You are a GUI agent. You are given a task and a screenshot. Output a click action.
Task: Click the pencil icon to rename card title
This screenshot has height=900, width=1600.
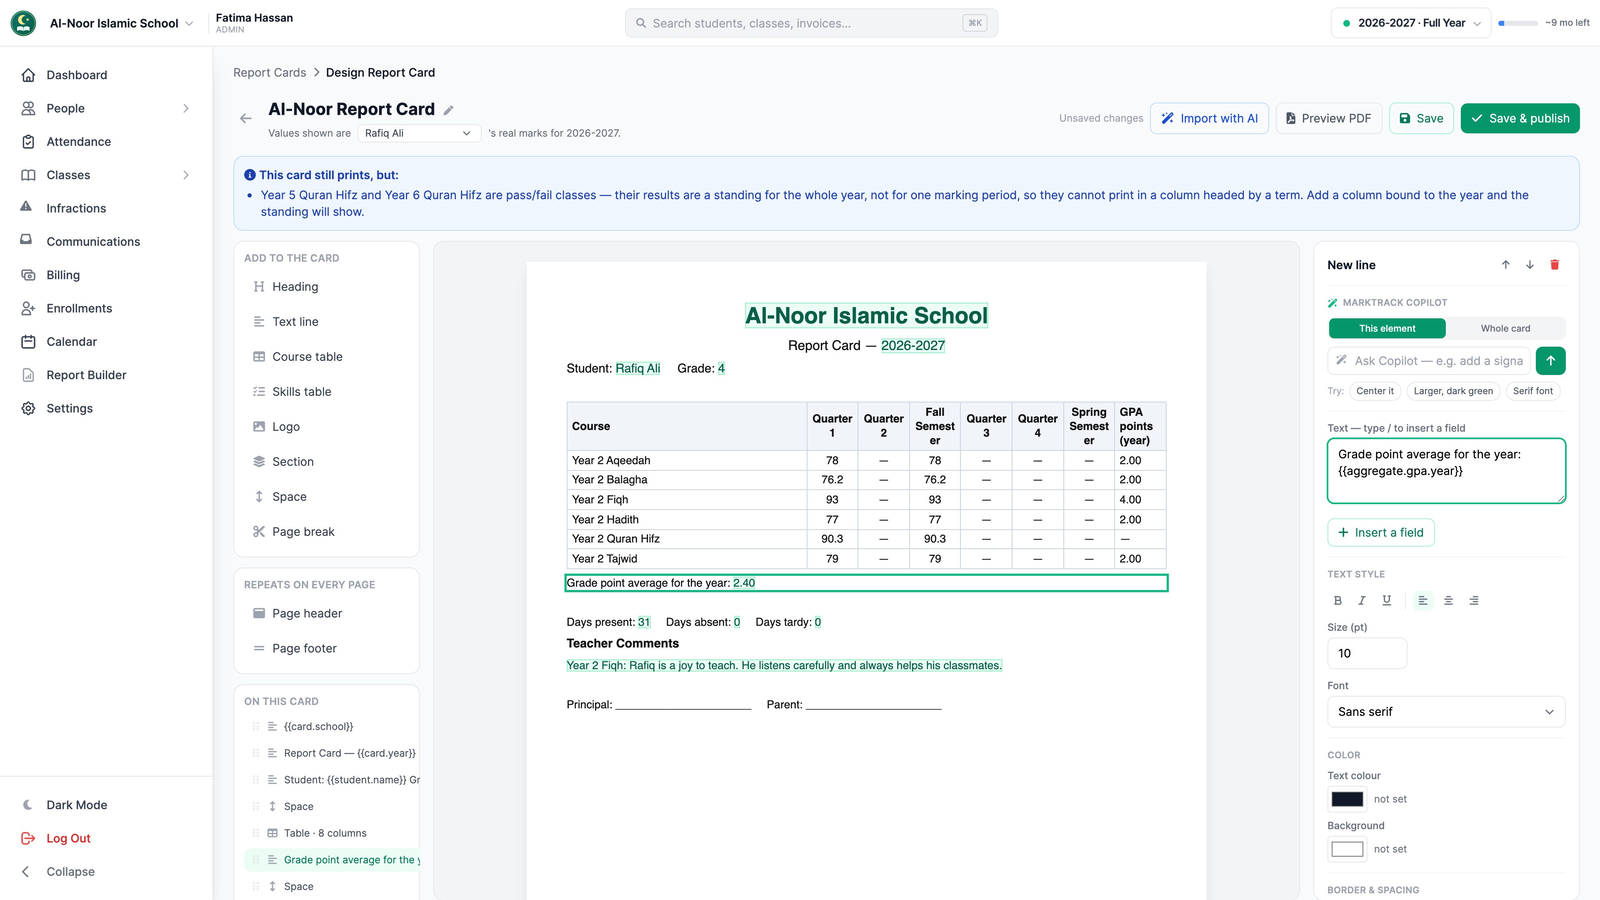pyautogui.click(x=449, y=110)
